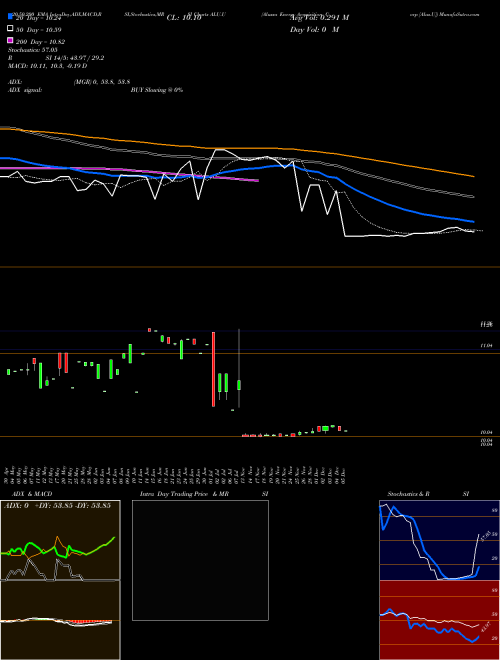This screenshot has width=500, height=660.
Task: Click the blue Stochastics chart panel
Action: click(x=439, y=540)
